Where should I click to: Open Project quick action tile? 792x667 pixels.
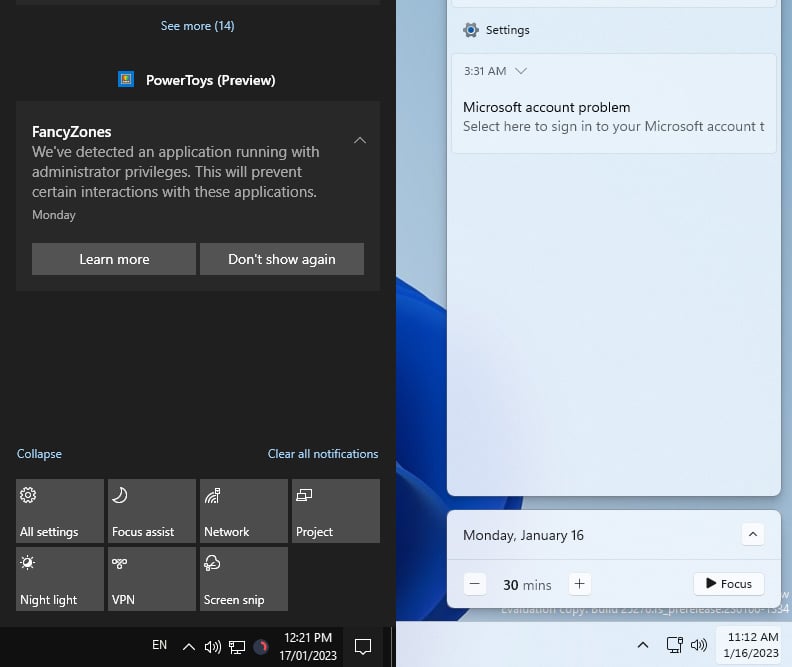pos(335,510)
